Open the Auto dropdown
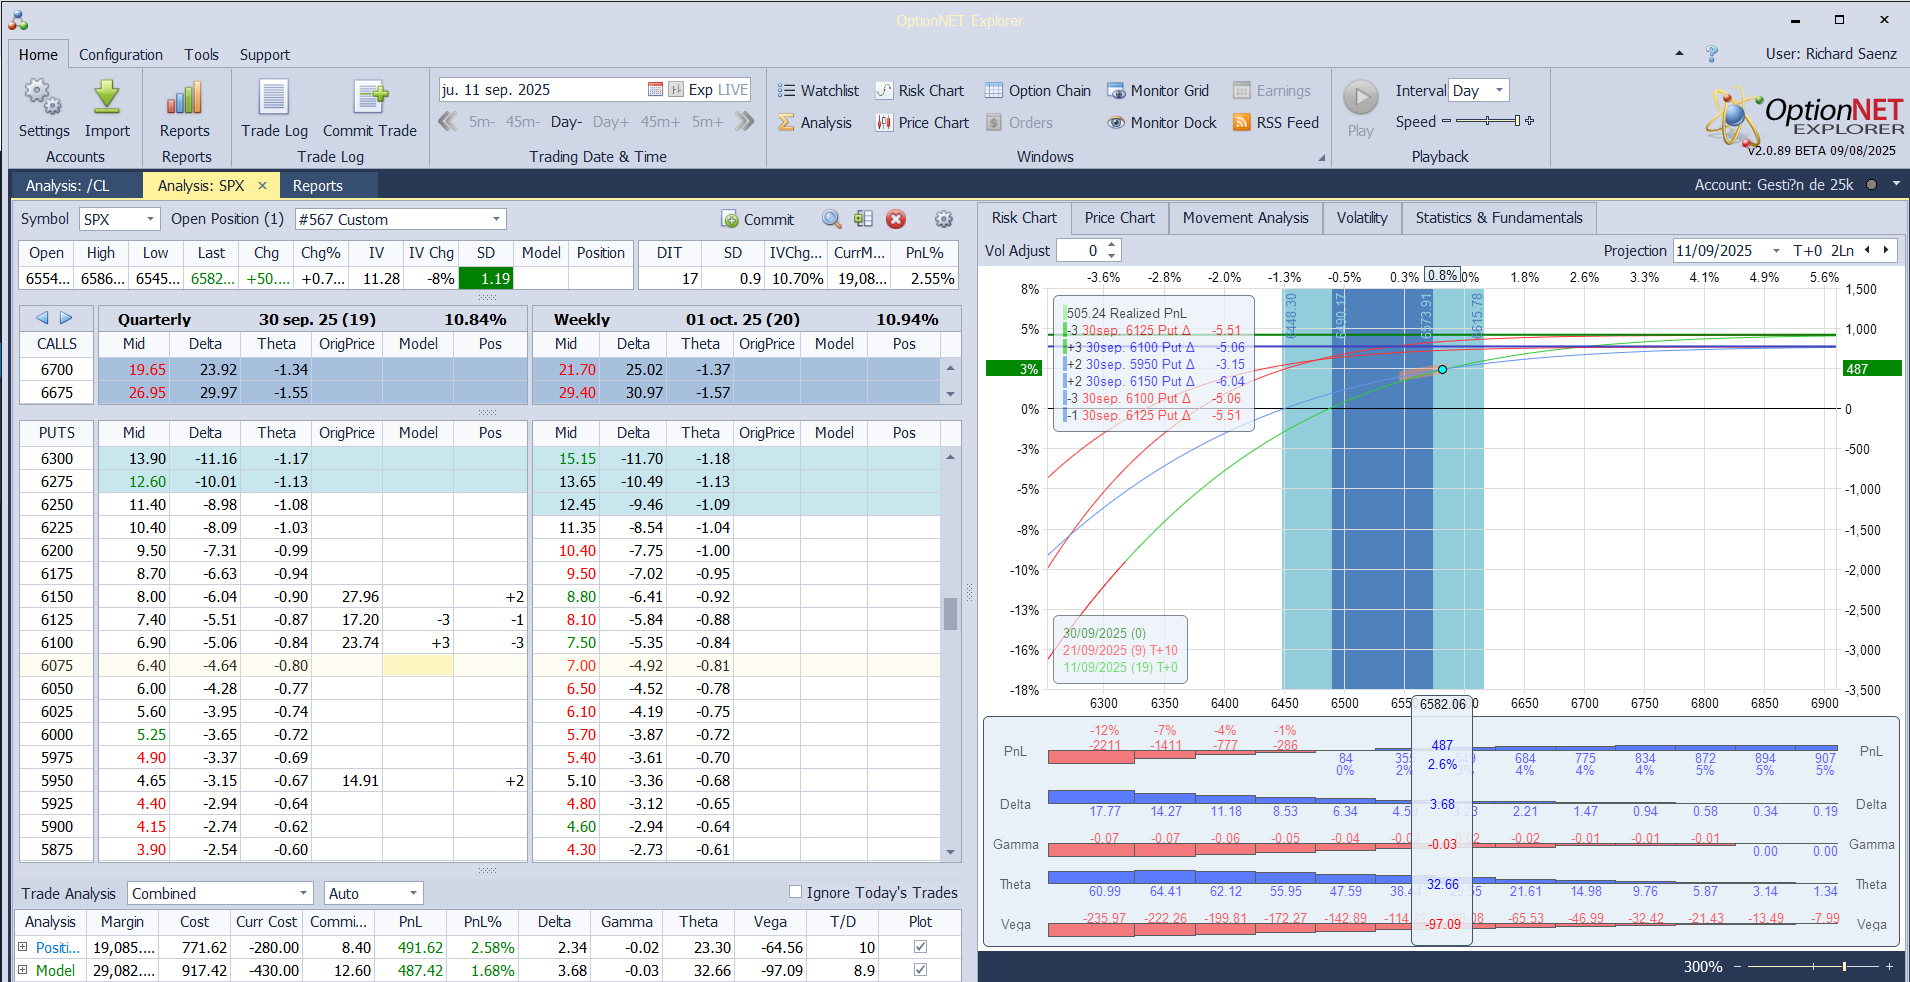The image size is (1910, 982). 413,893
